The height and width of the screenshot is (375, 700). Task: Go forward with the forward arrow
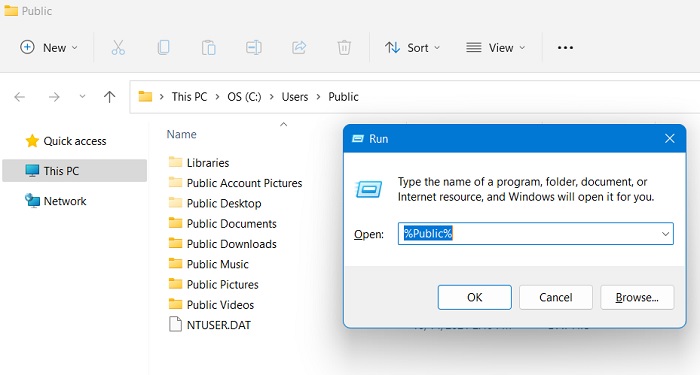click(54, 97)
